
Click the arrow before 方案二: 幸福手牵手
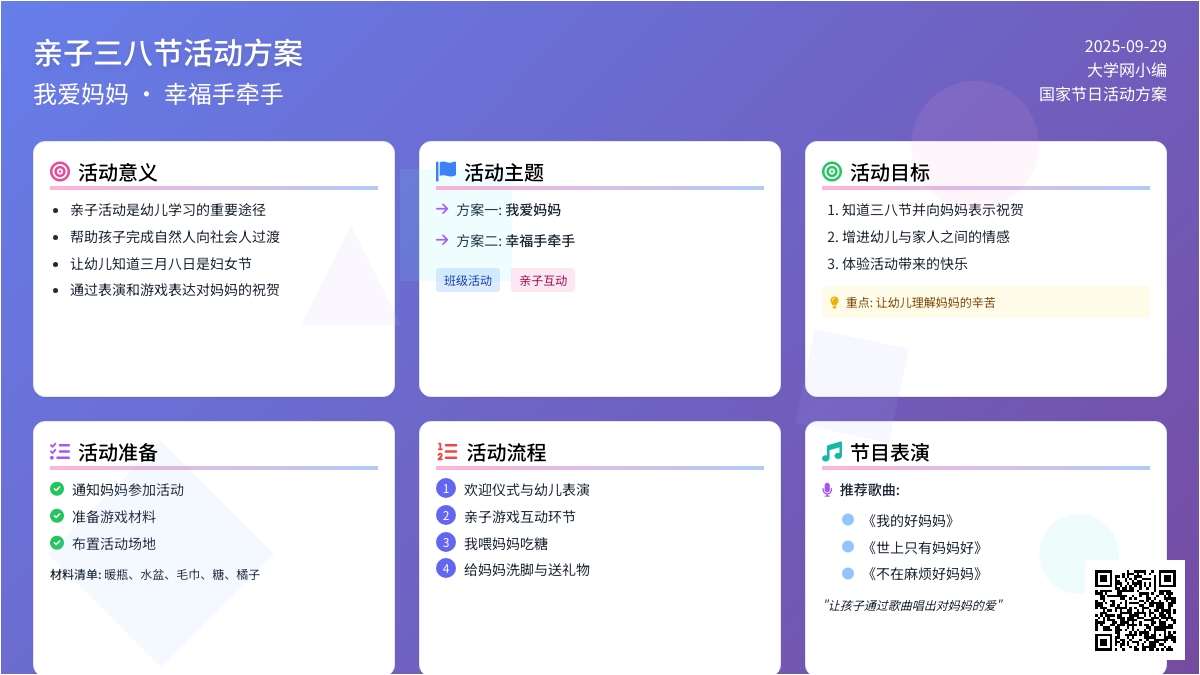(x=442, y=240)
